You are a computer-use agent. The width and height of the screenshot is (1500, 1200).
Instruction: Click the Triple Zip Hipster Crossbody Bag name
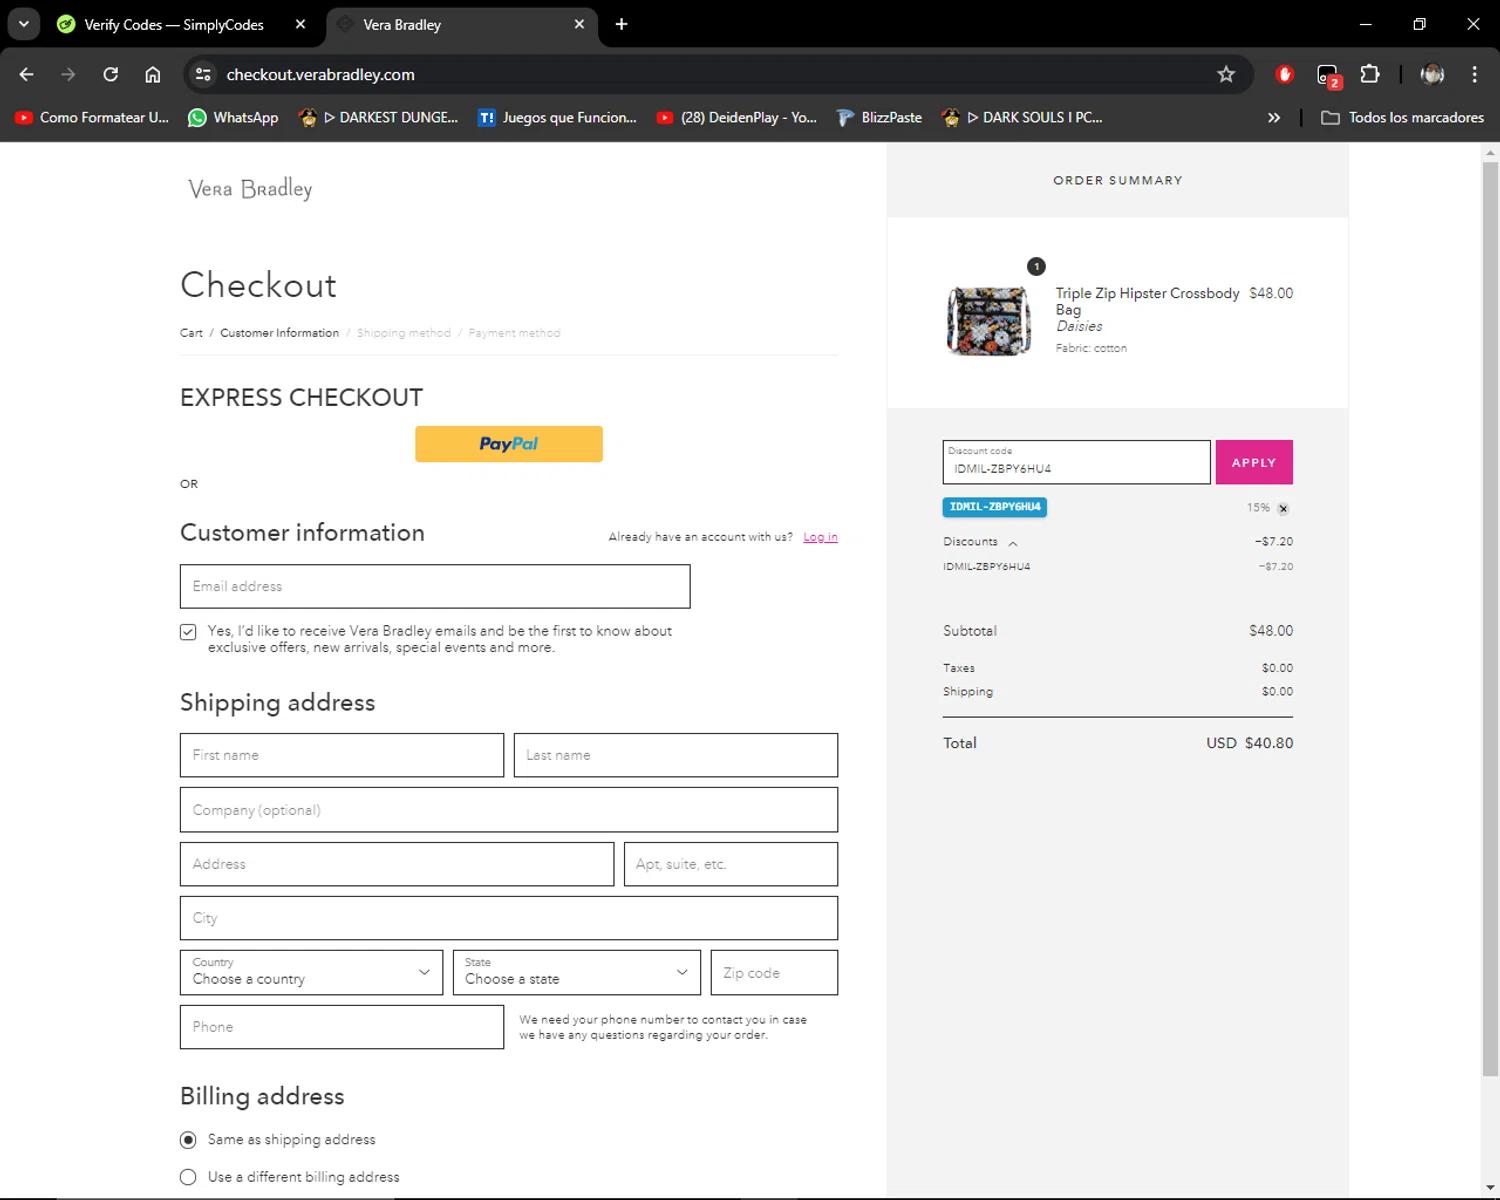click(1148, 301)
